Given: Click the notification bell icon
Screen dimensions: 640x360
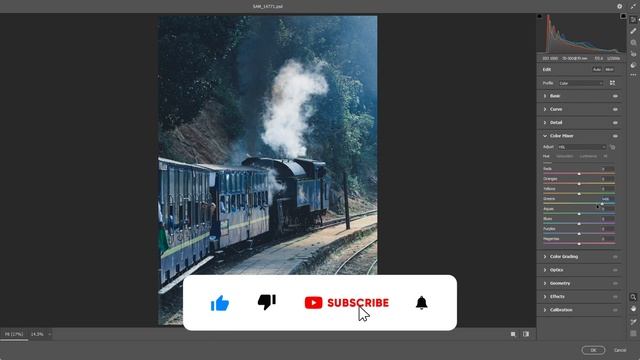Looking at the screenshot, I should 421,303.
